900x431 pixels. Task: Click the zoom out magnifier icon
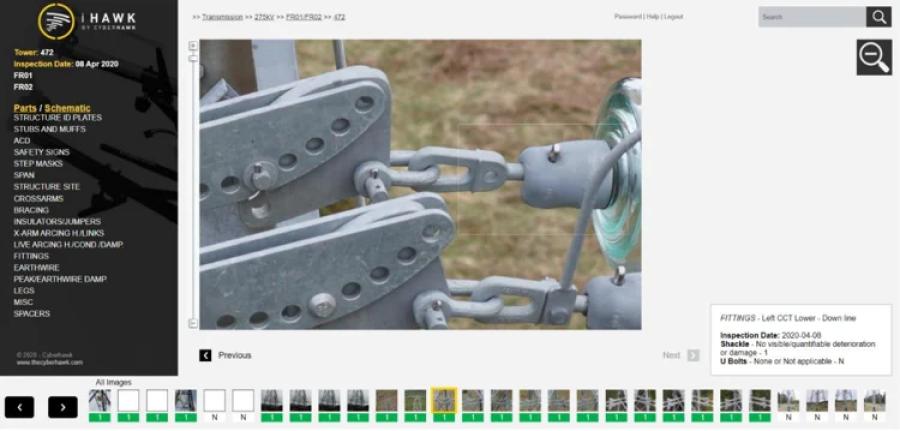(873, 57)
